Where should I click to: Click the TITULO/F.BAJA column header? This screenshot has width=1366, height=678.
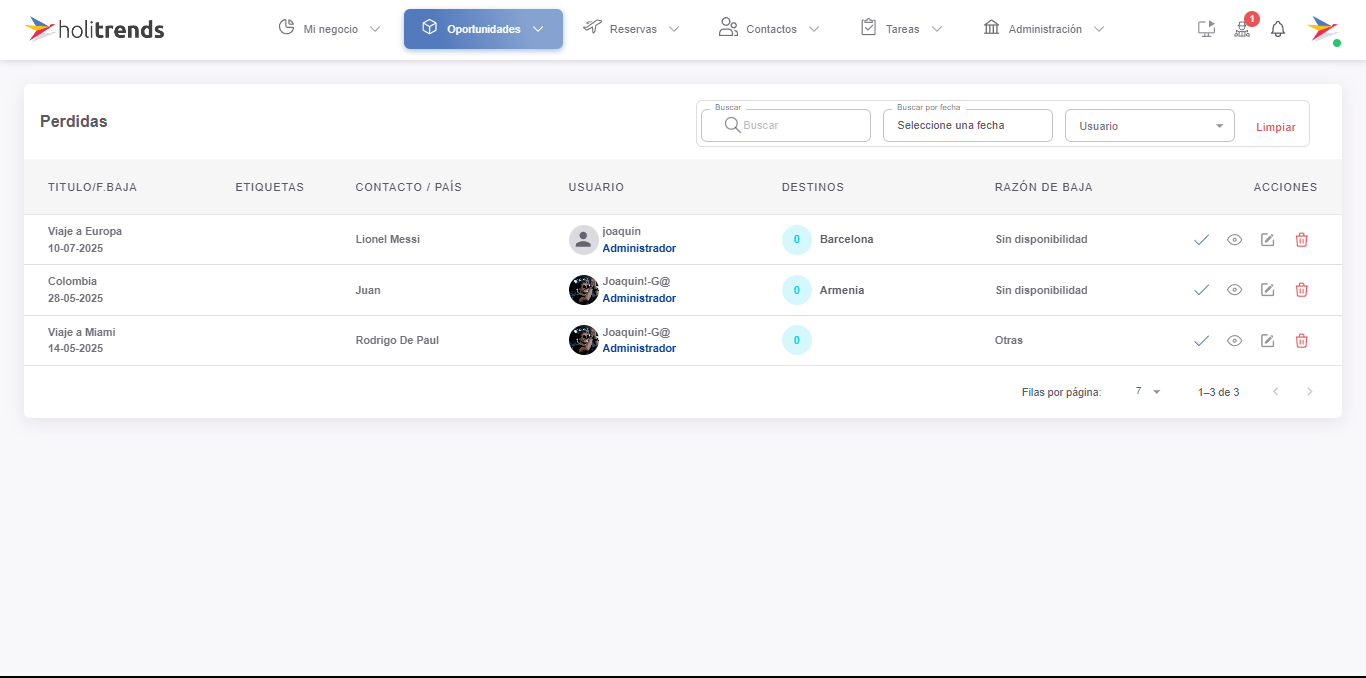(92, 187)
